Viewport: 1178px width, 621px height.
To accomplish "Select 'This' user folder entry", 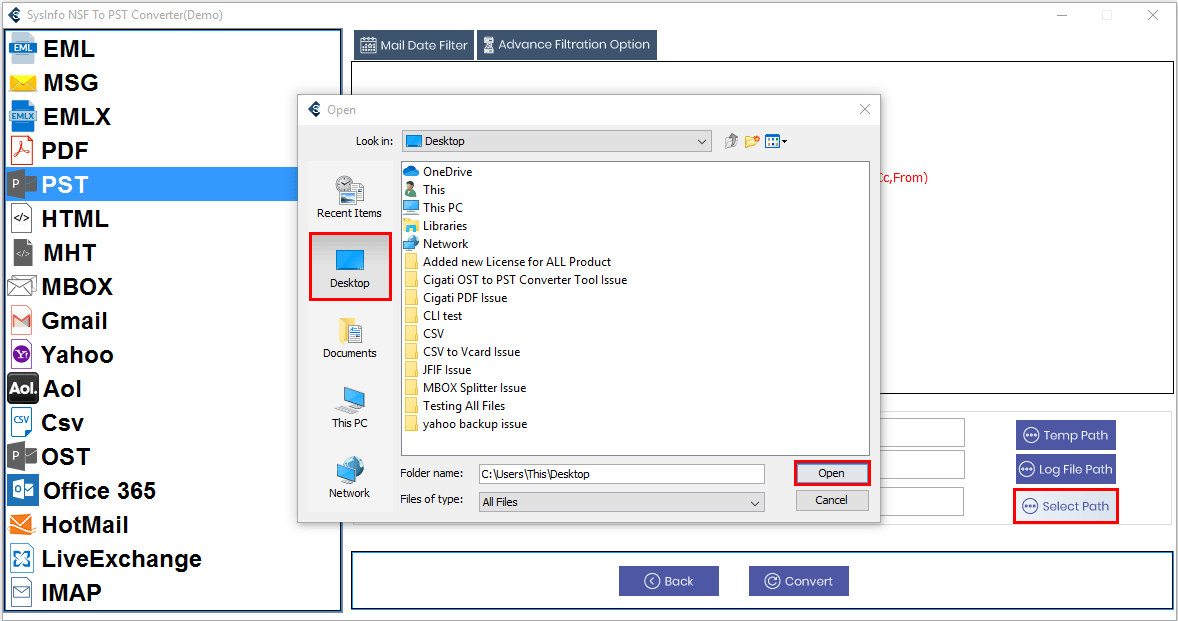I will pyautogui.click(x=424, y=190).
